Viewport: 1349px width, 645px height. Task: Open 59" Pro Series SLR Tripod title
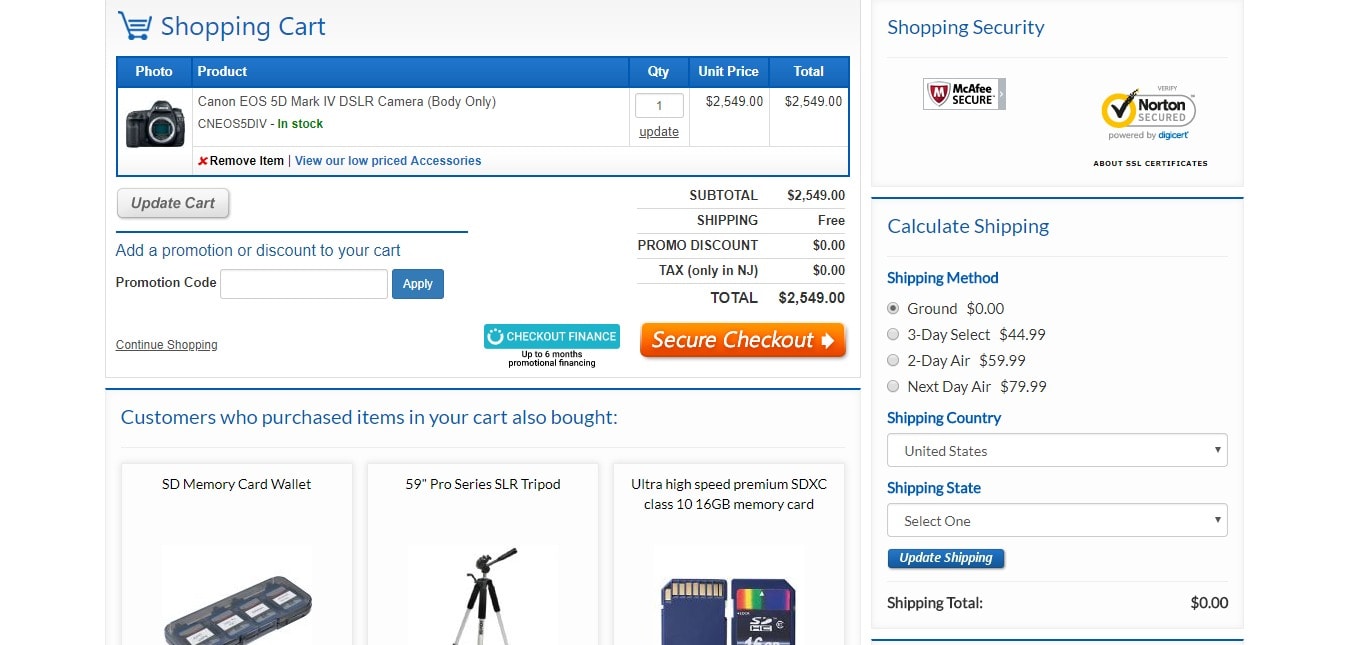[x=483, y=484]
